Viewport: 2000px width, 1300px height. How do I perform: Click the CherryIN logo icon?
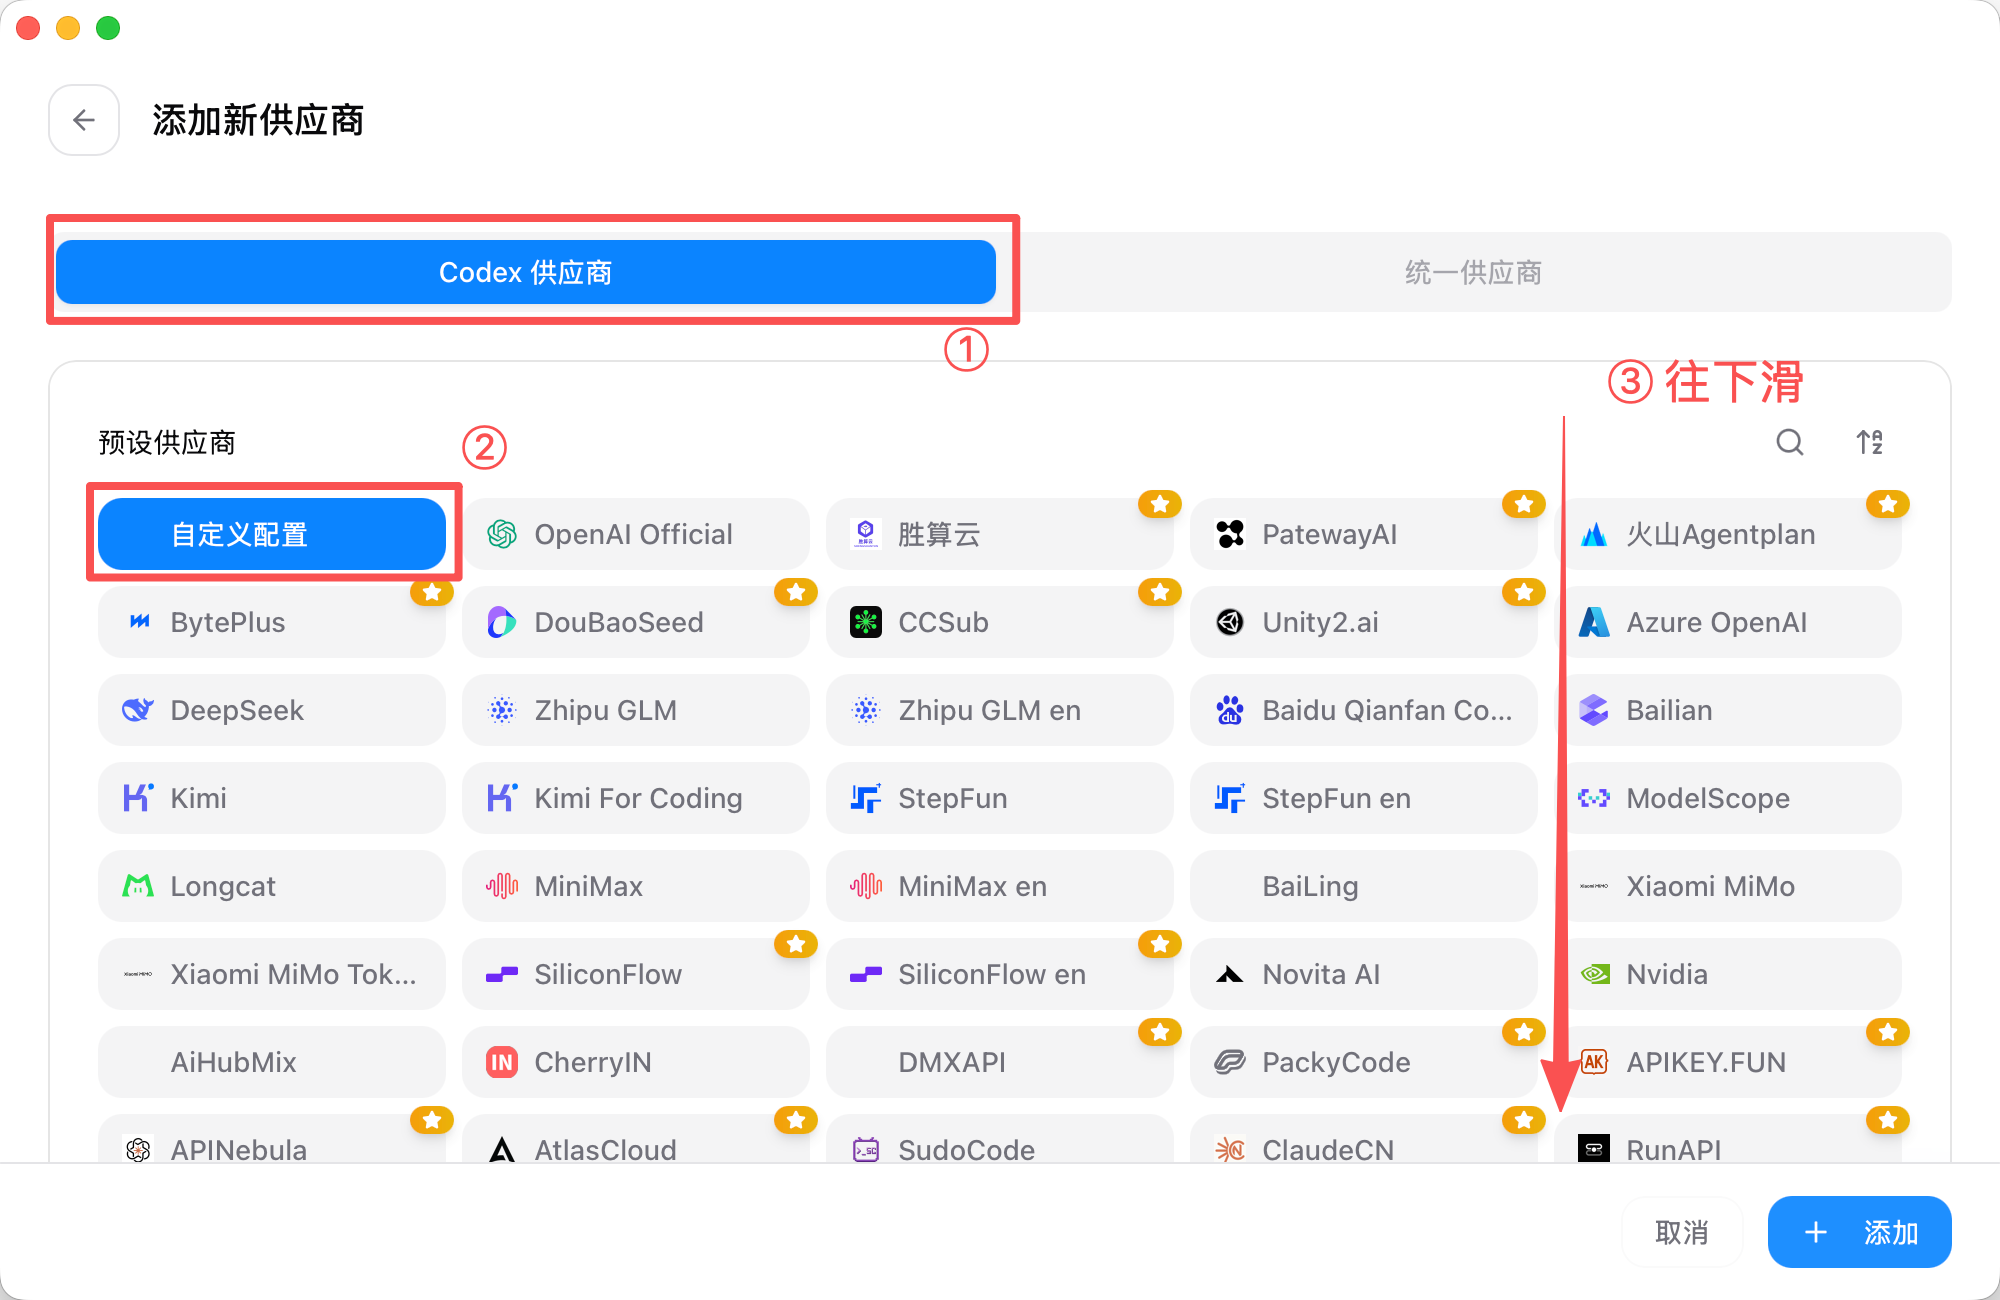(x=502, y=1062)
